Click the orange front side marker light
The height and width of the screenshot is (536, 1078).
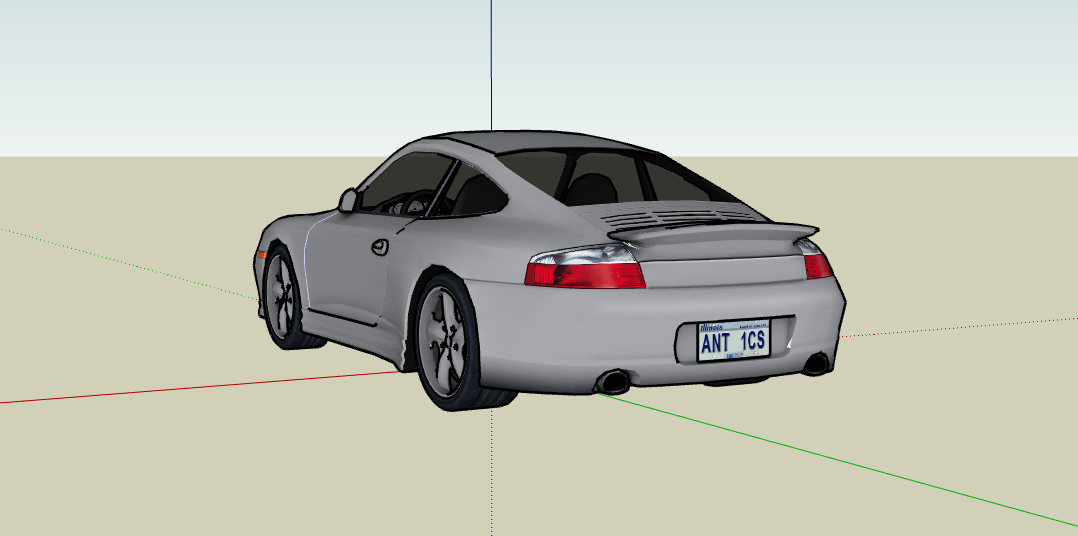click(261, 255)
